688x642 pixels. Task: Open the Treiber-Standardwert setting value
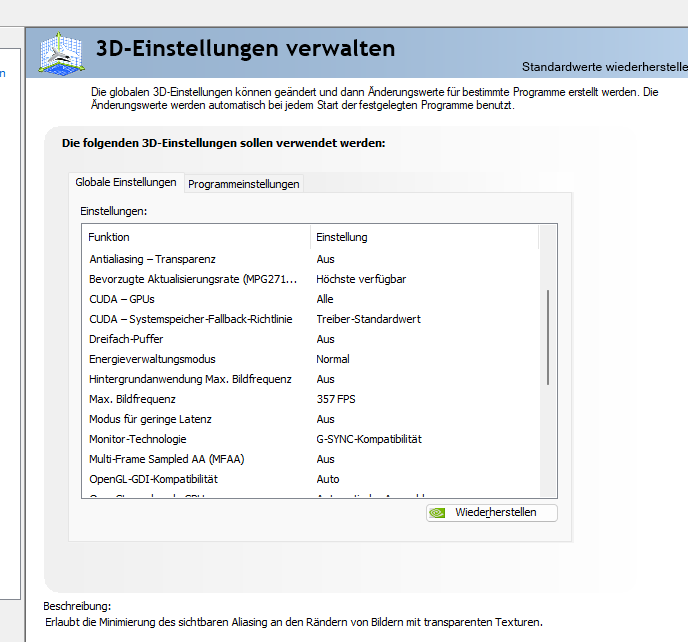click(369, 319)
